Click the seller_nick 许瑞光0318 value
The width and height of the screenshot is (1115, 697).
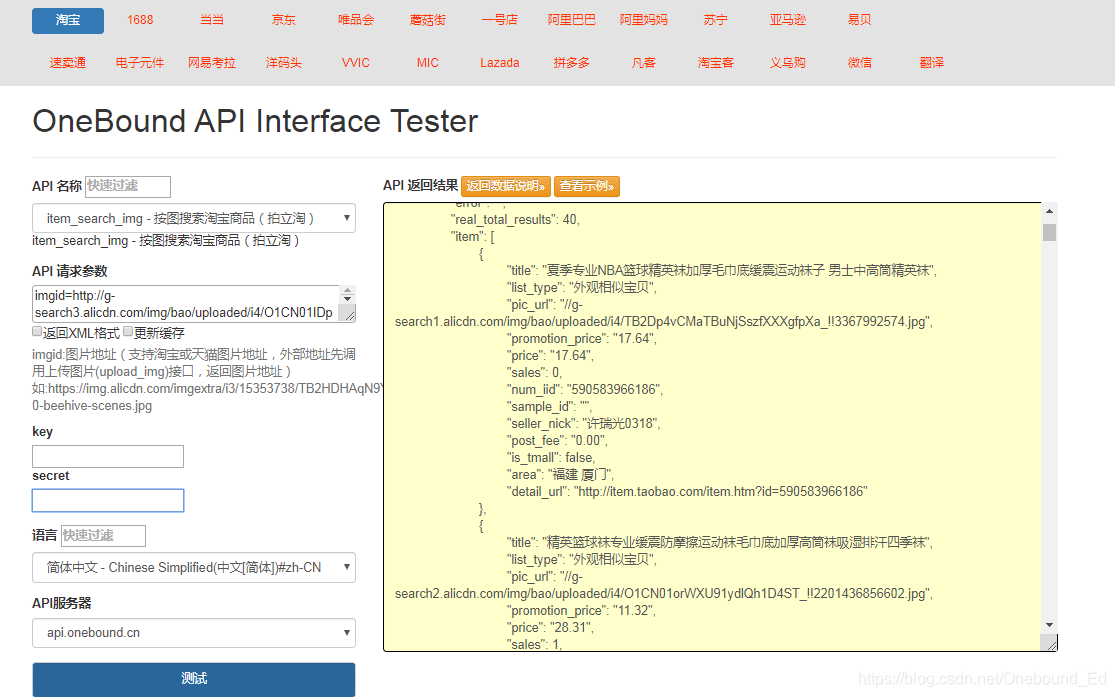[x=621, y=424]
